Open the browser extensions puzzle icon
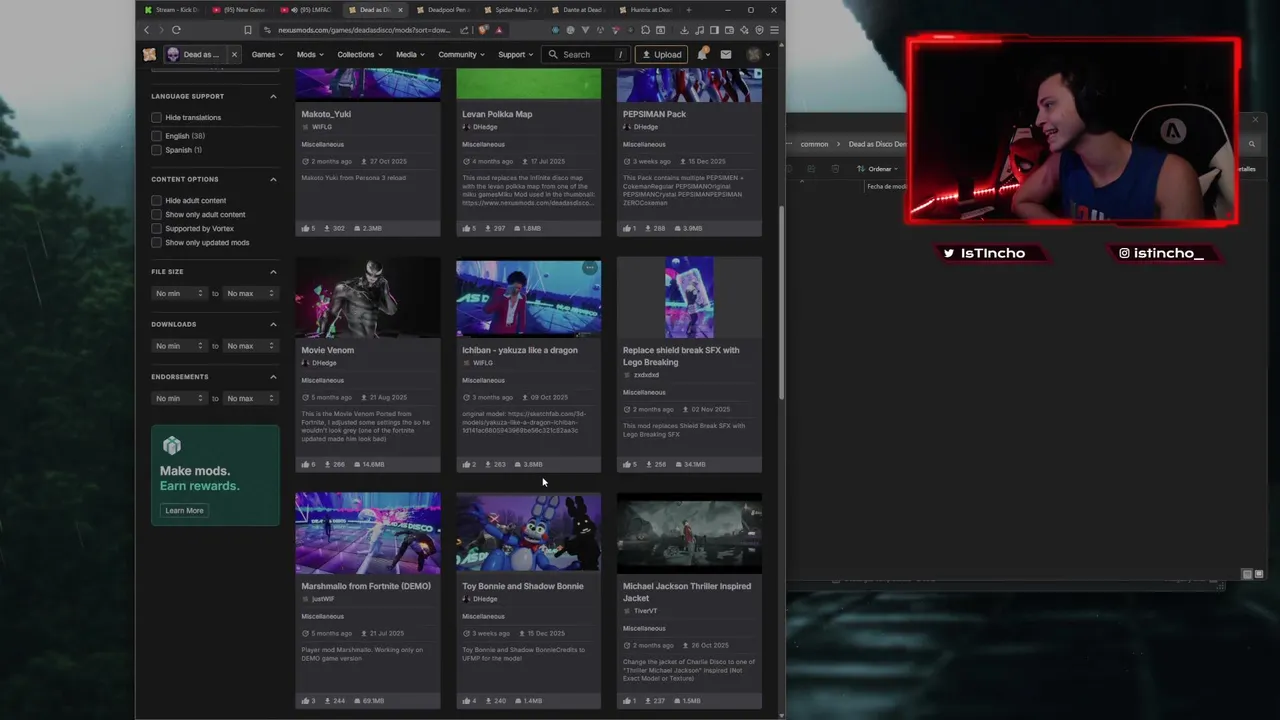This screenshot has height=720, width=1280. pyautogui.click(x=645, y=30)
